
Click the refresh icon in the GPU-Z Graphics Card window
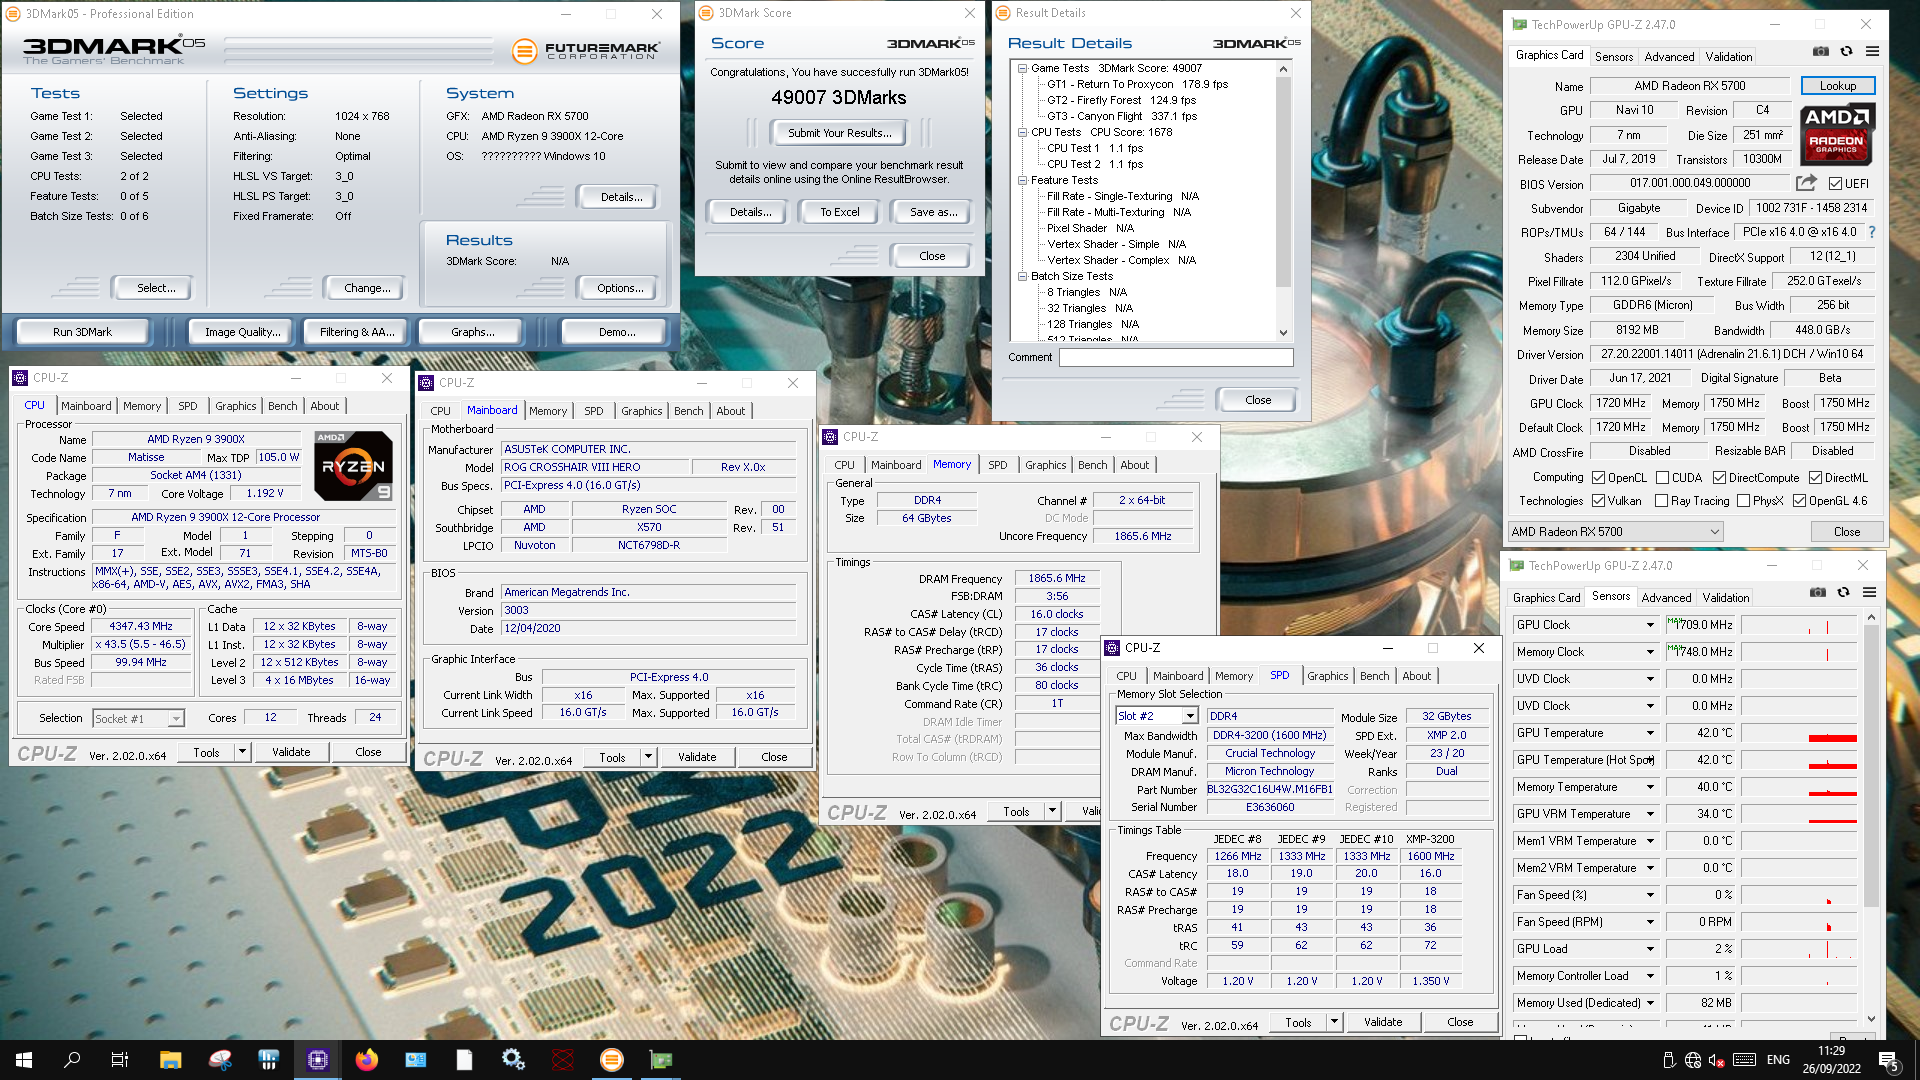coord(1847,51)
